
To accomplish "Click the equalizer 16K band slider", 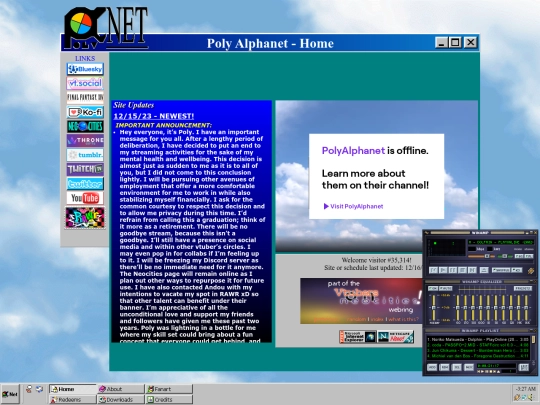I will pos(526,307).
